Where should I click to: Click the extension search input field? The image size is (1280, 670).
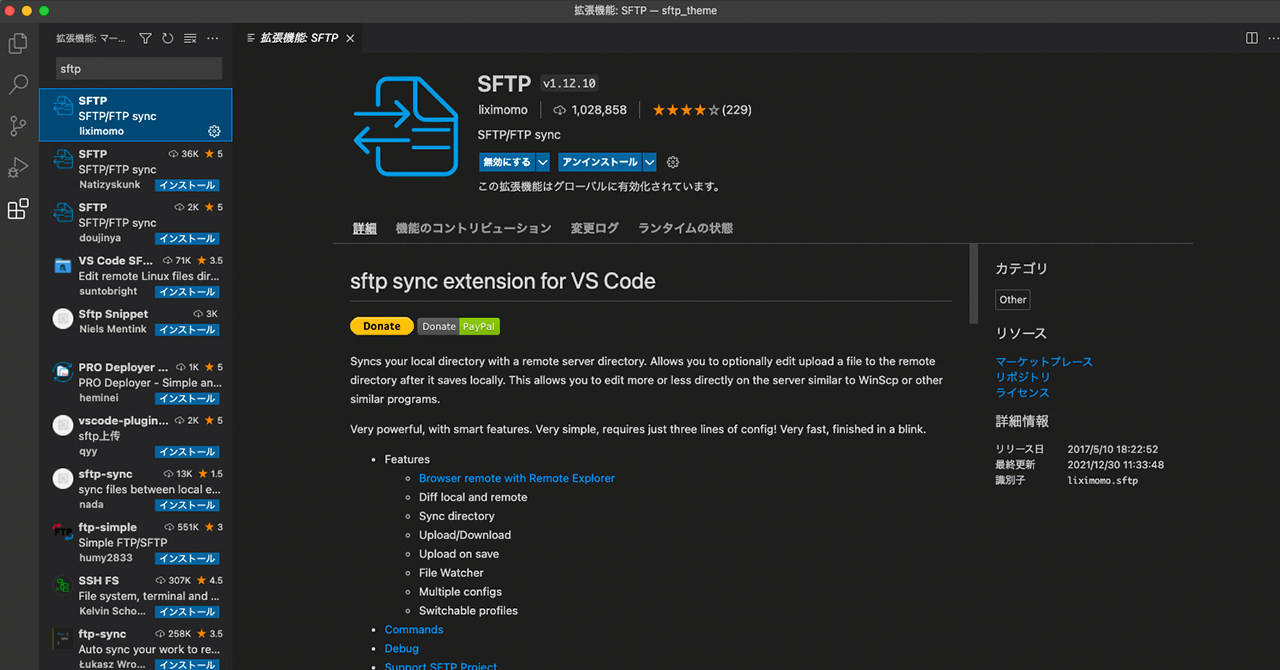click(139, 69)
